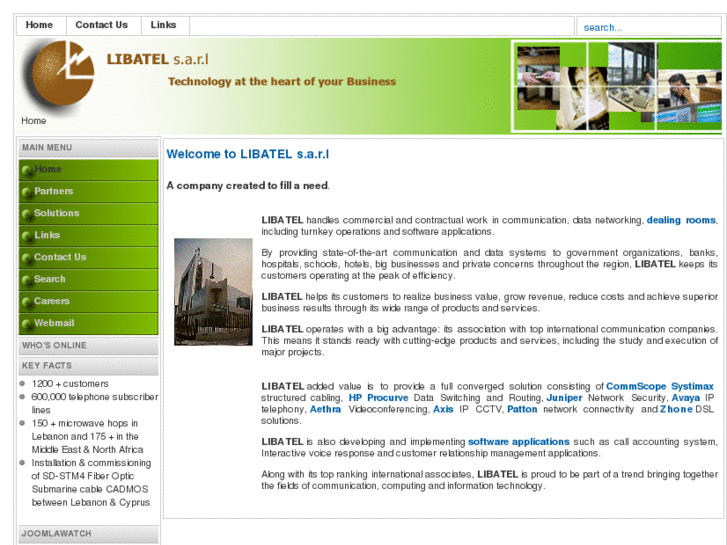The image size is (727, 545).
Task: Select Home in the green main menu
Action: (x=88, y=169)
